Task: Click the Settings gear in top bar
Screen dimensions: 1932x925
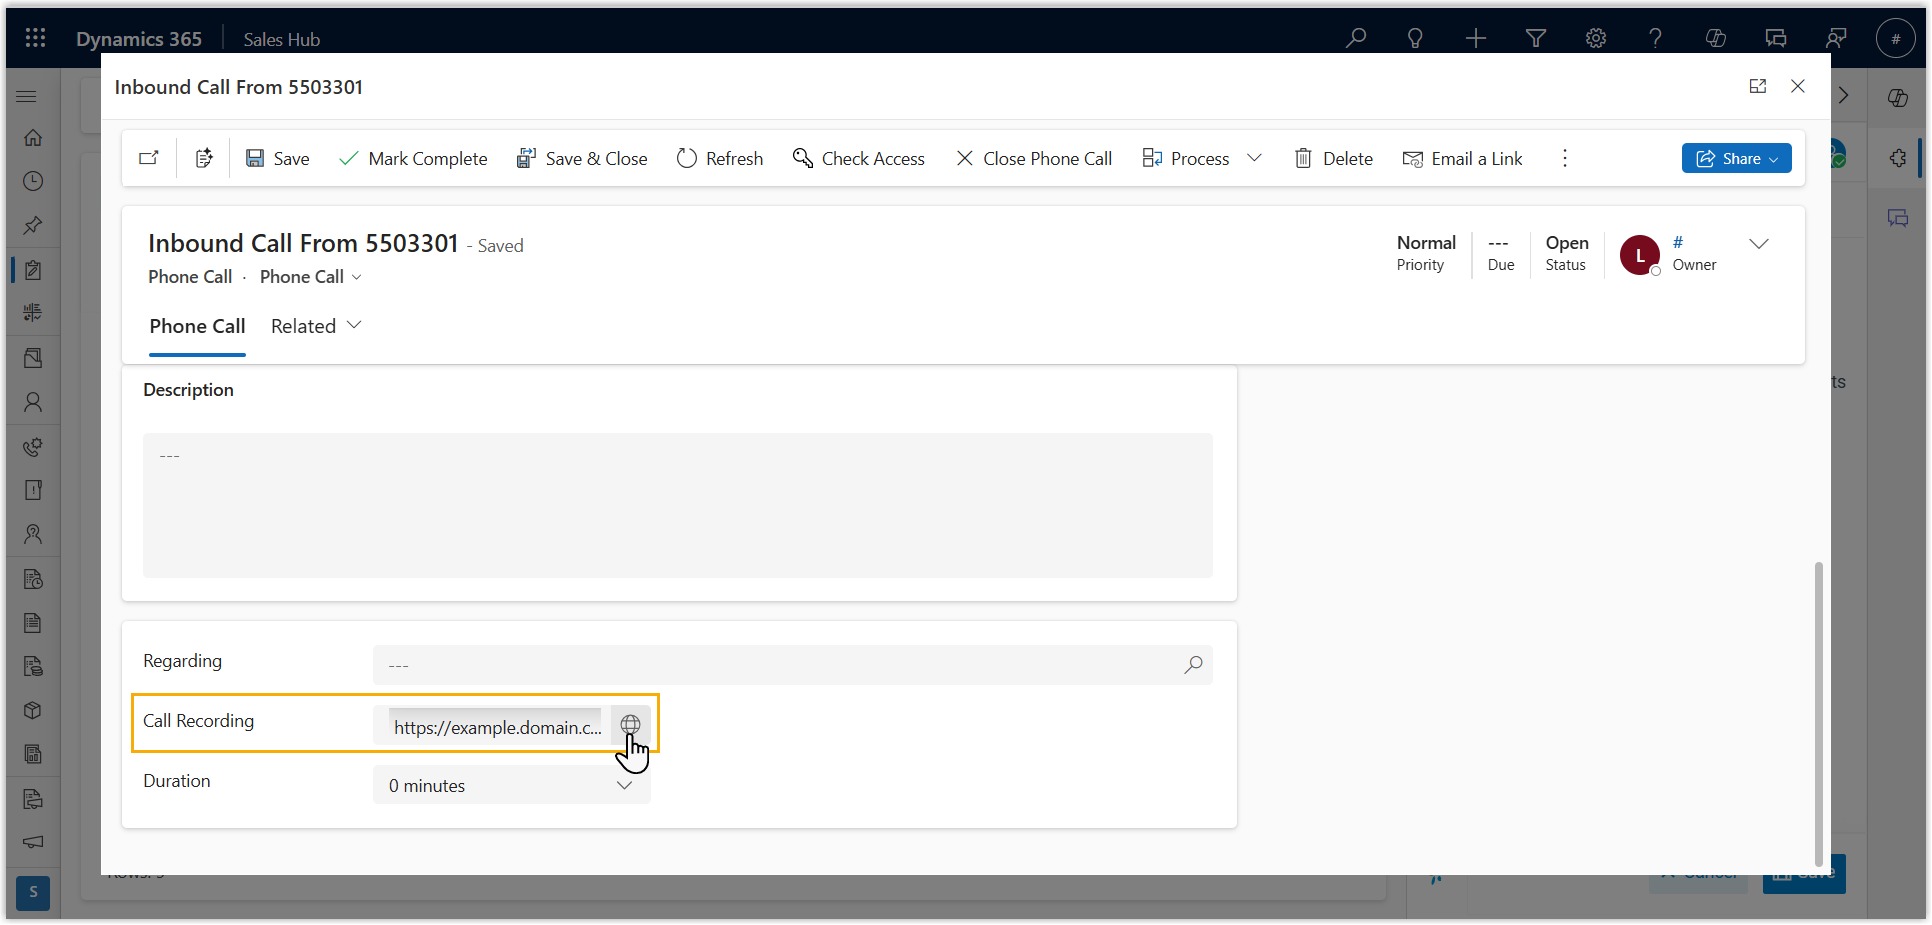Action: point(1596,38)
